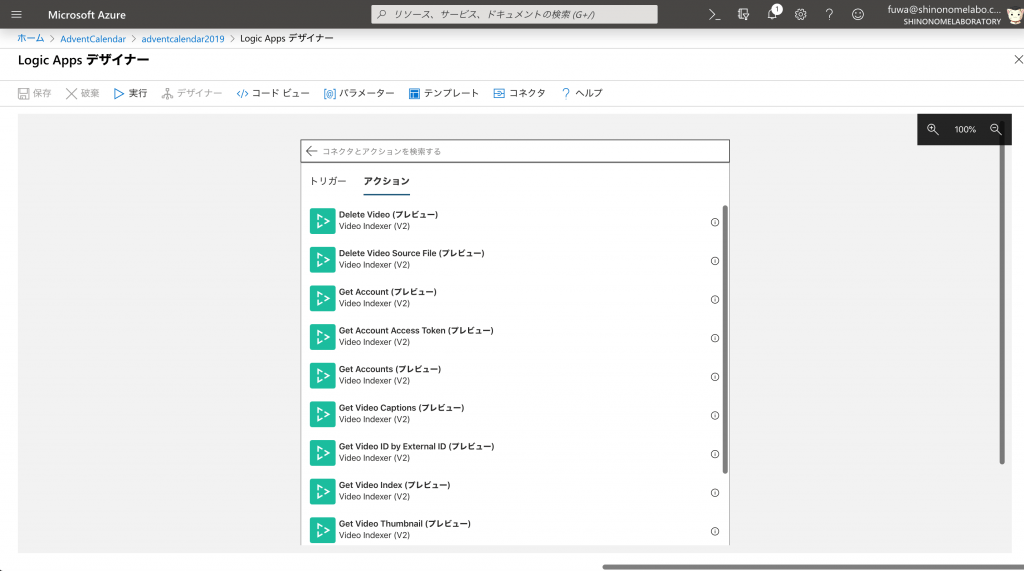Click the action list scrollbar
Viewport: 1024px width, 571px height.
pyautogui.click(x=725, y=340)
